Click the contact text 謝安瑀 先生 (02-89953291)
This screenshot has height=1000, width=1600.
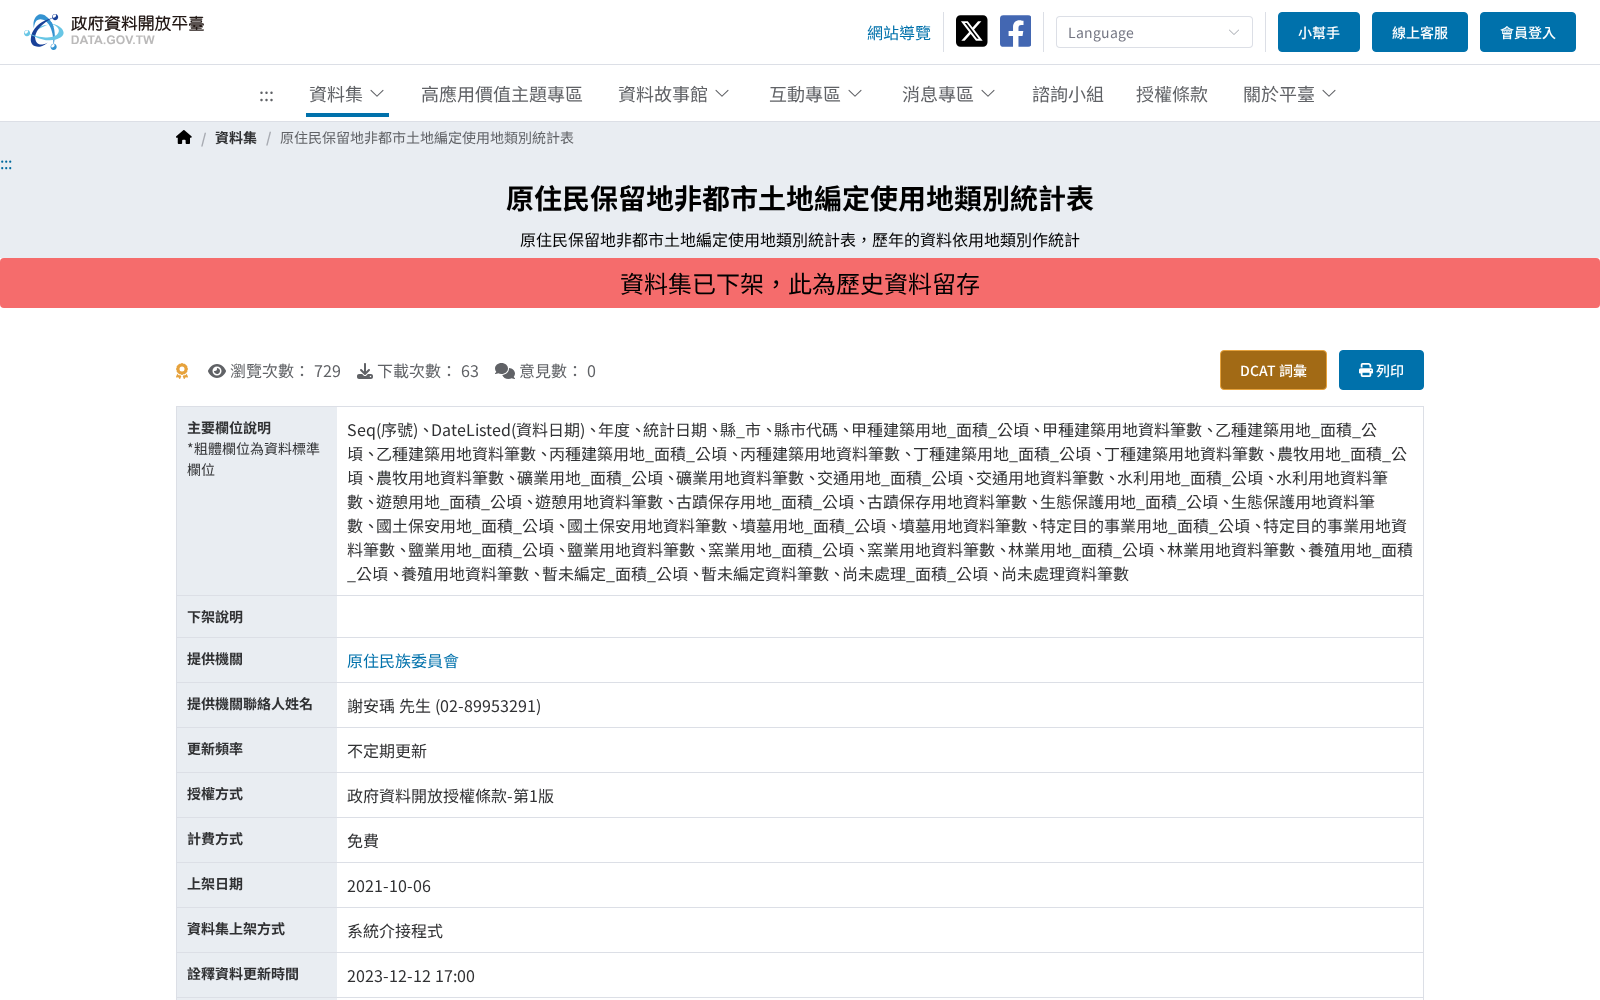pos(444,706)
